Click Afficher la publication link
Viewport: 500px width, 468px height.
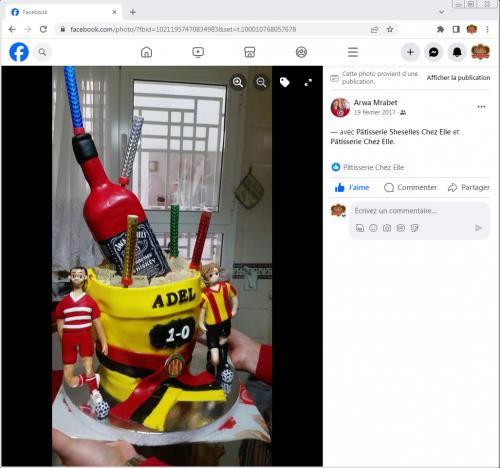(x=458, y=77)
